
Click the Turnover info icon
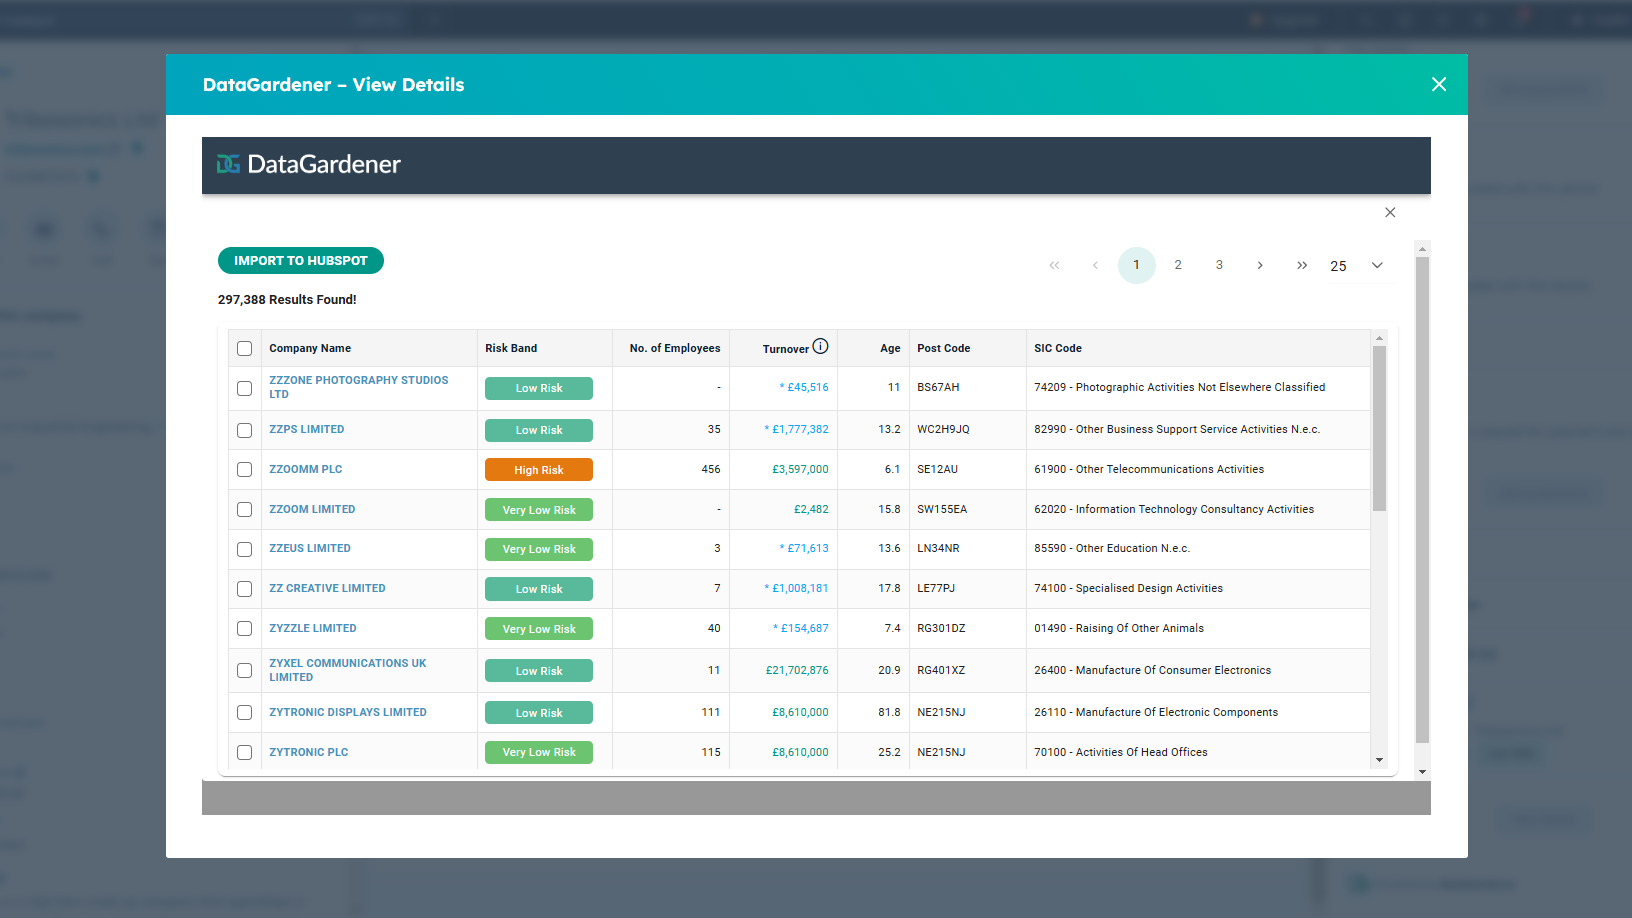[x=820, y=347]
